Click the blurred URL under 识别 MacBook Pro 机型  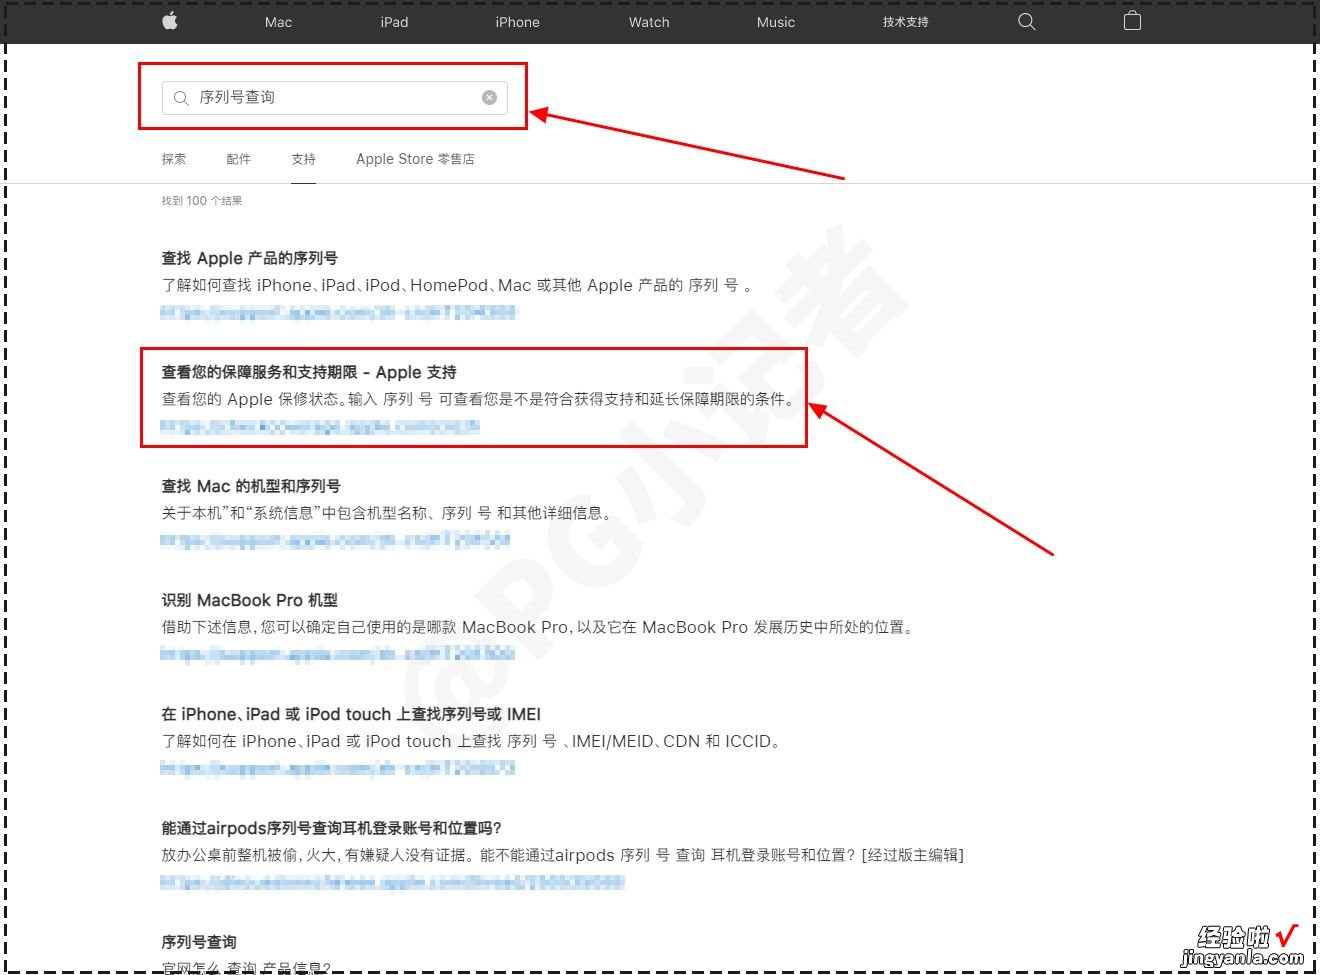pyautogui.click(x=338, y=654)
